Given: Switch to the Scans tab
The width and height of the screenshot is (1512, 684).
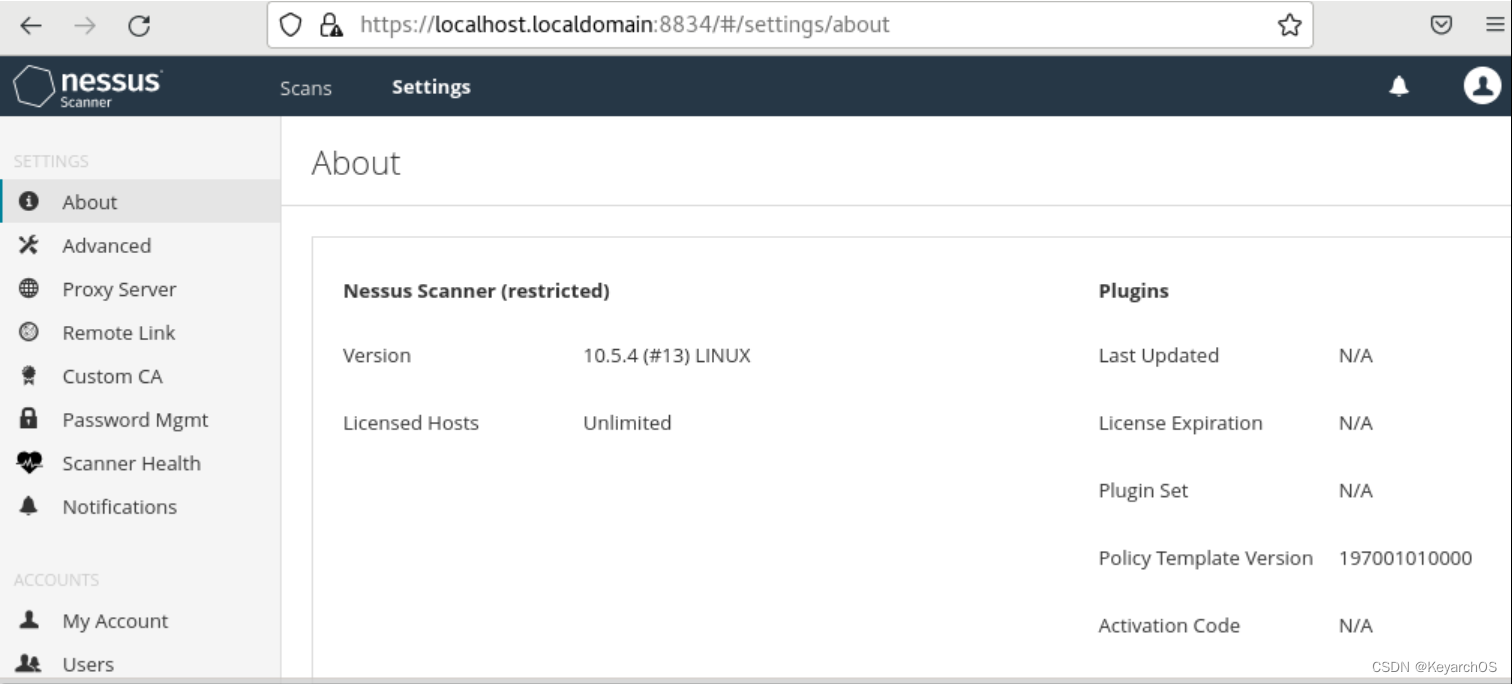Looking at the screenshot, I should point(306,88).
